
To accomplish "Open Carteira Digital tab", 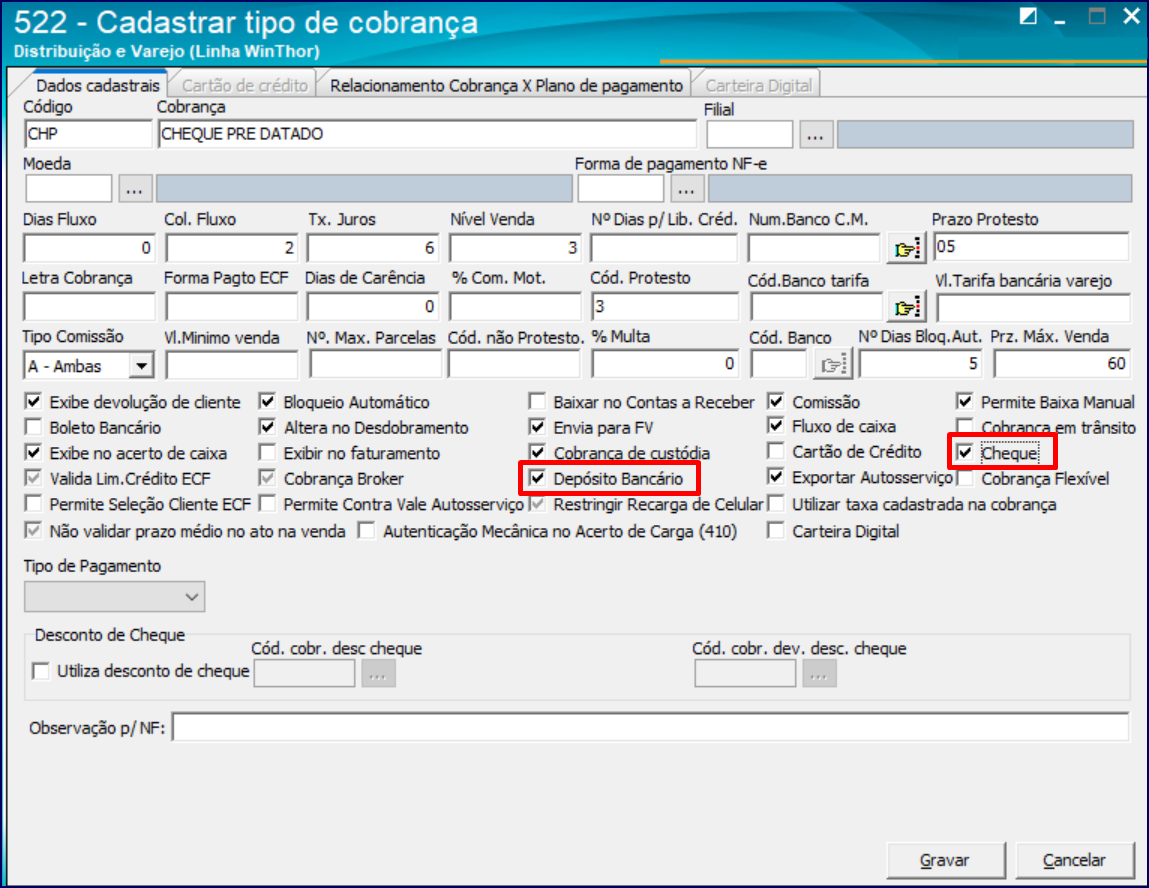I will (758, 86).
